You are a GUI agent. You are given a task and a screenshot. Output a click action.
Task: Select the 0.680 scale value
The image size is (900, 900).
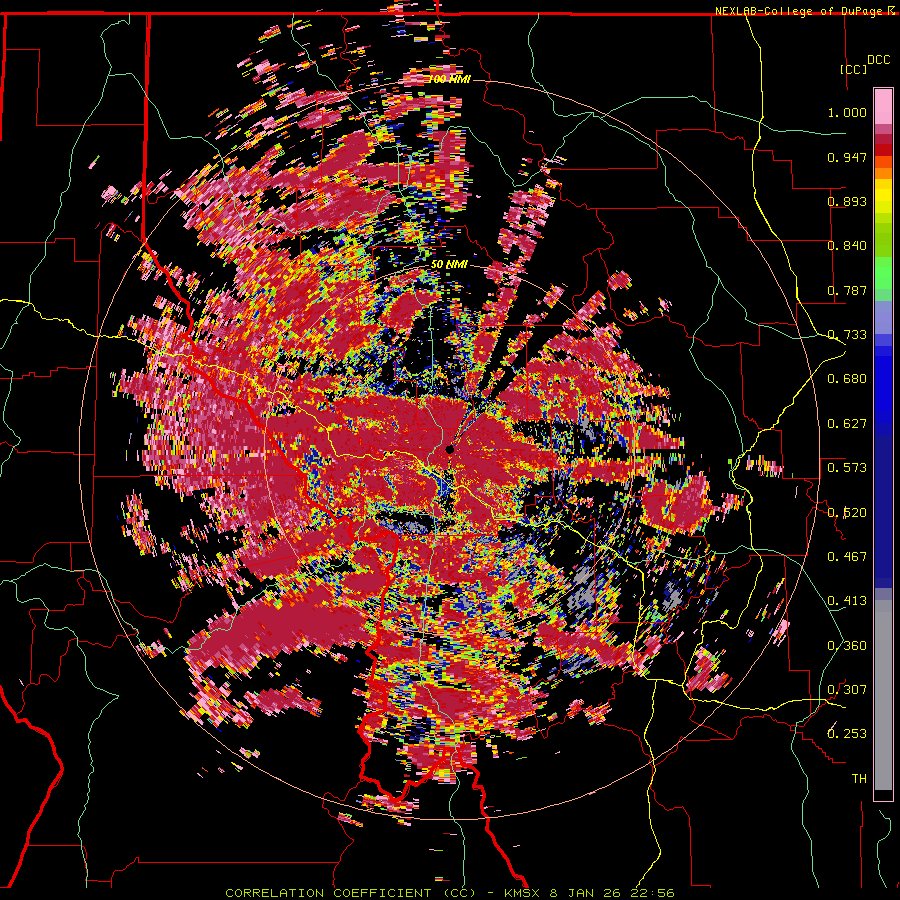(847, 379)
